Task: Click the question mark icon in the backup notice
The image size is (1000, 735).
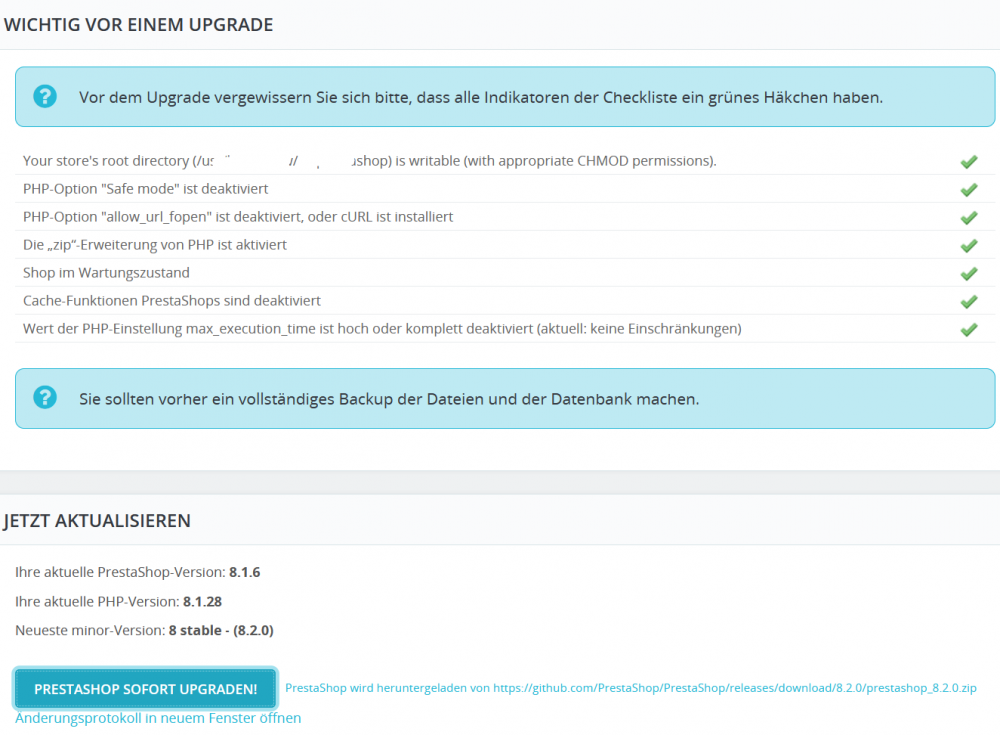Action: (45, 397)
